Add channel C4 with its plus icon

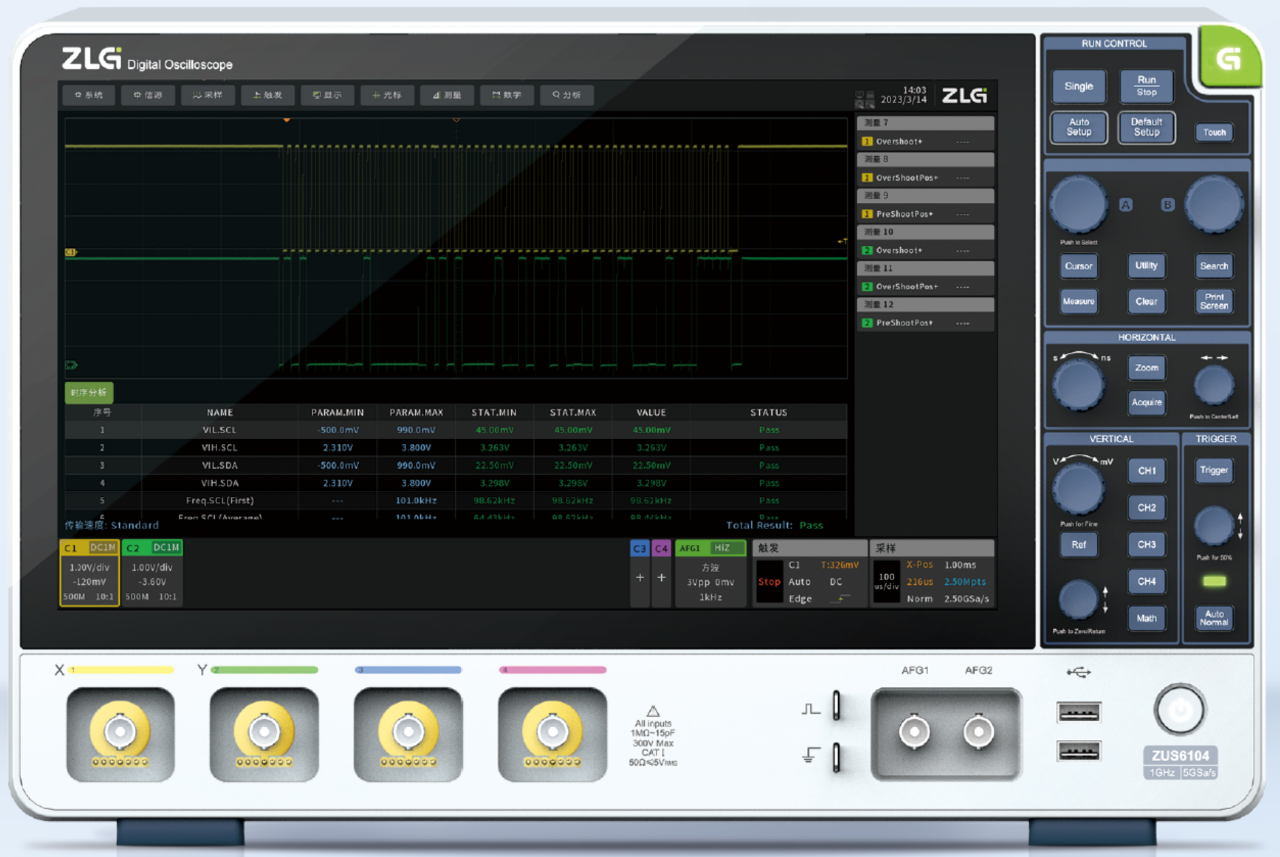[661, 578]
